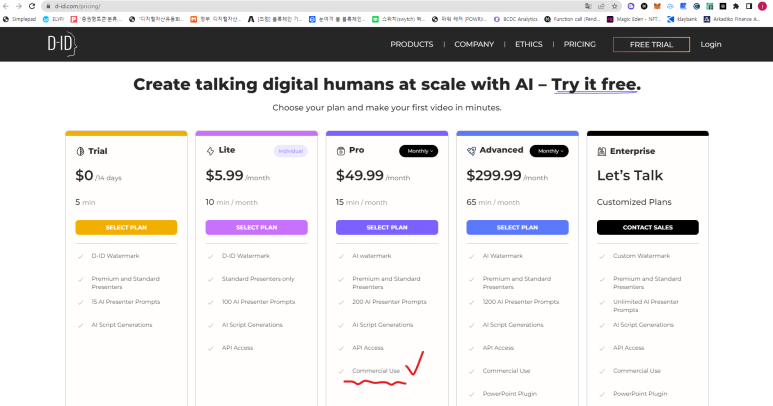Toggle the Lite plan Individual badge
773x406 pixels.
pyautogui.click(x=290, y=151)
